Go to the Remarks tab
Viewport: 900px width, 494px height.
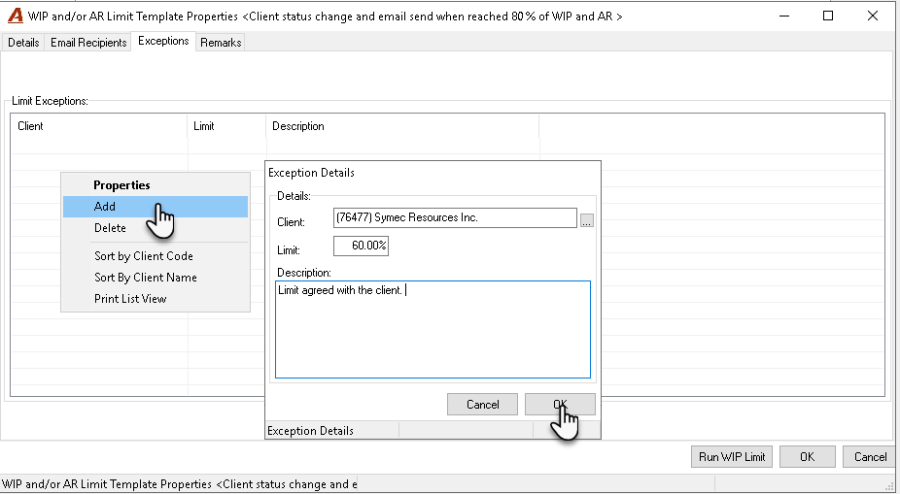pos(220,42)
